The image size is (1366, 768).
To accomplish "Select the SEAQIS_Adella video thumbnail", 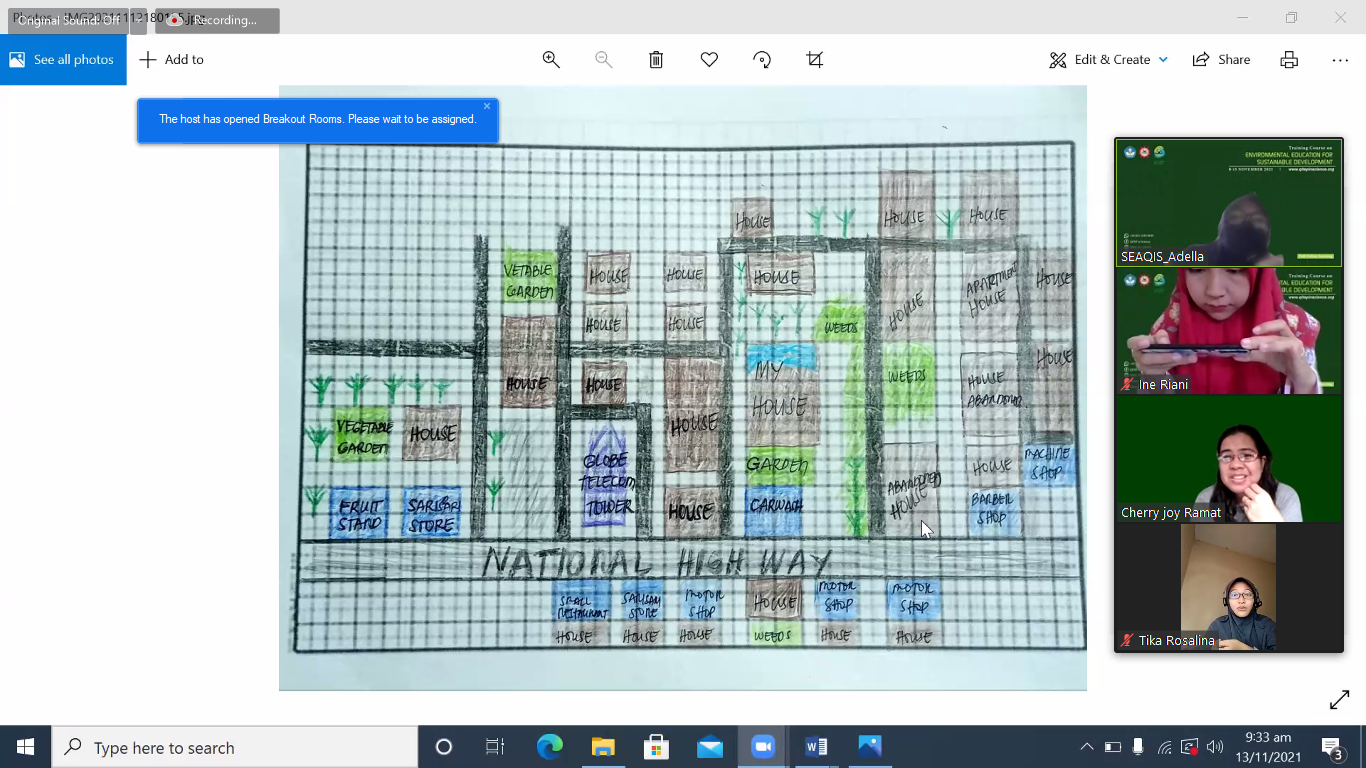I will pos(1229,202).
